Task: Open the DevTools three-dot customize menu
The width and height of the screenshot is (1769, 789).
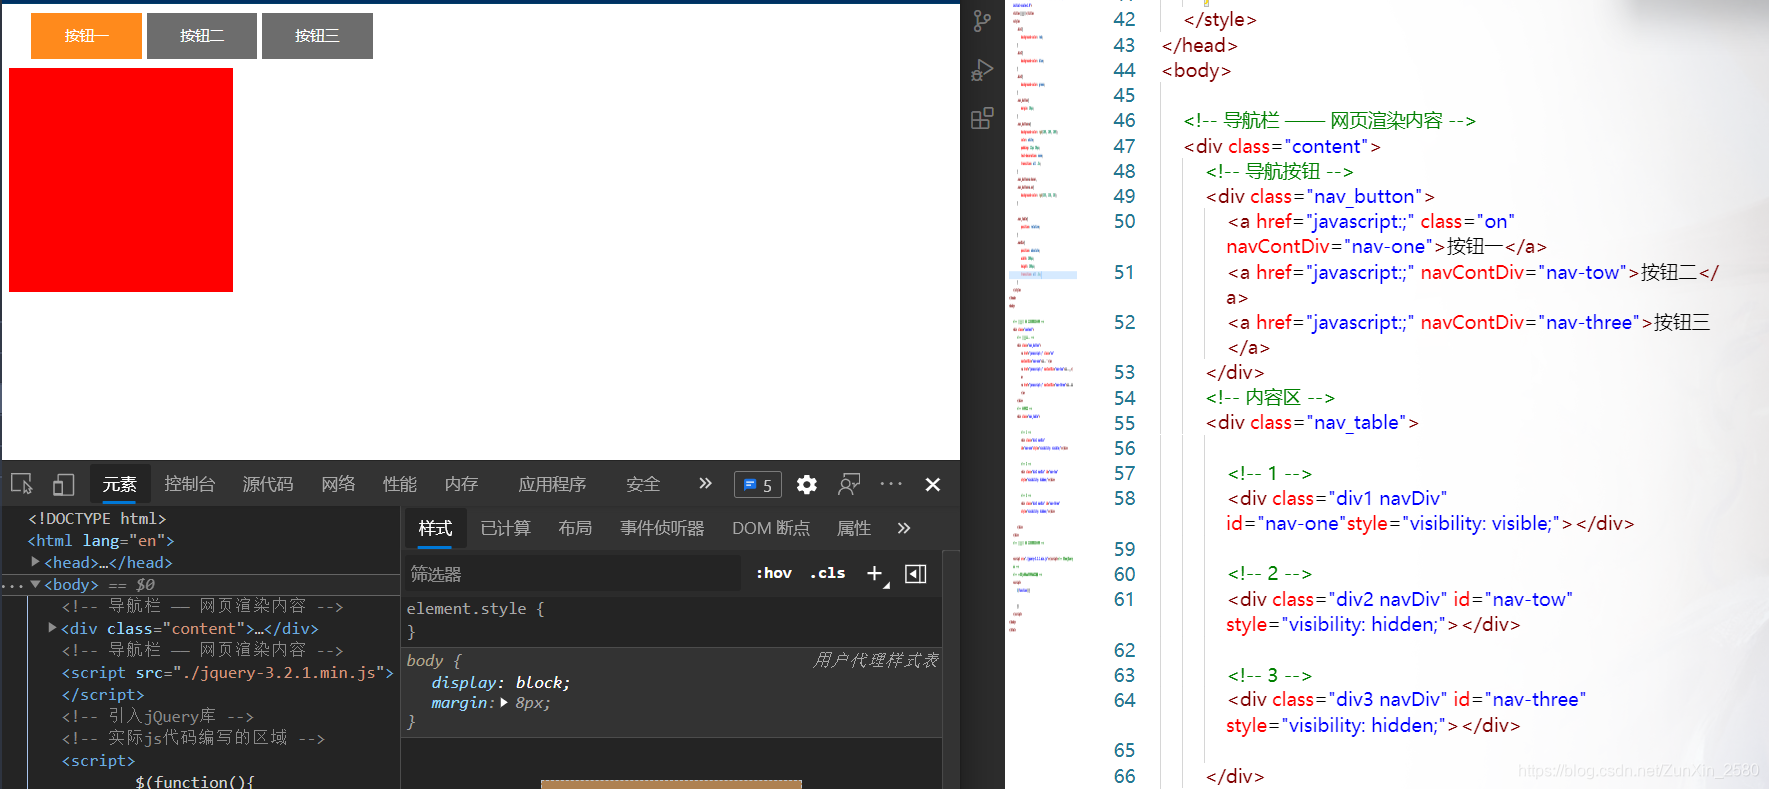Action: click(891, 484)
